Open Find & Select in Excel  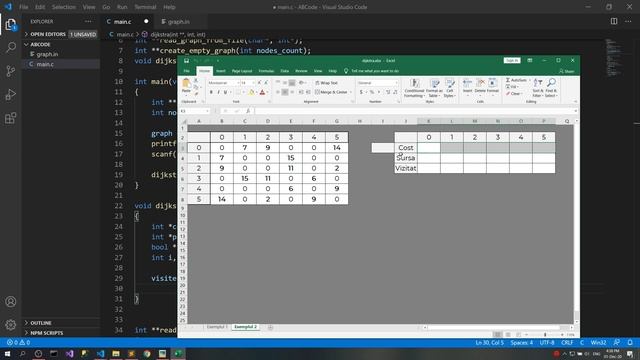[551, 88]
